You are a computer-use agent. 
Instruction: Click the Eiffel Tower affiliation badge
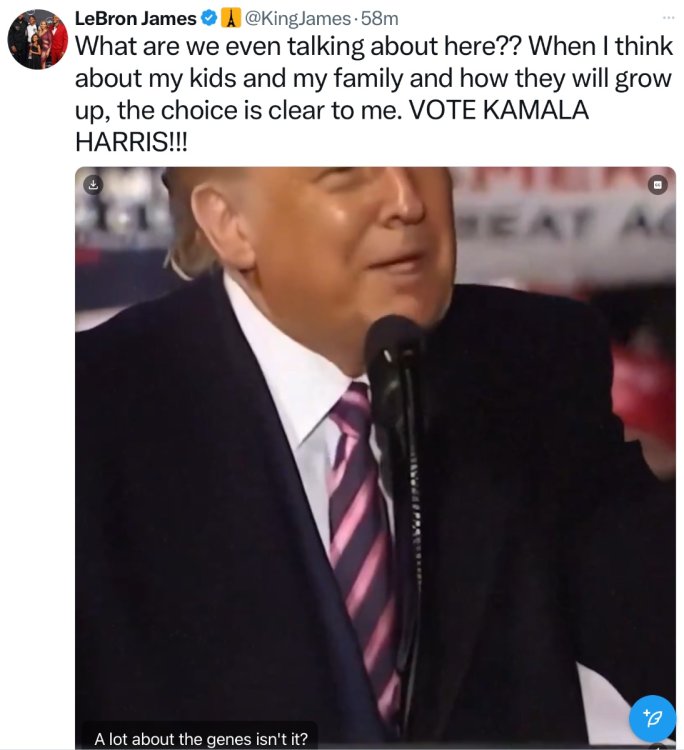click(x=231, y=19)
